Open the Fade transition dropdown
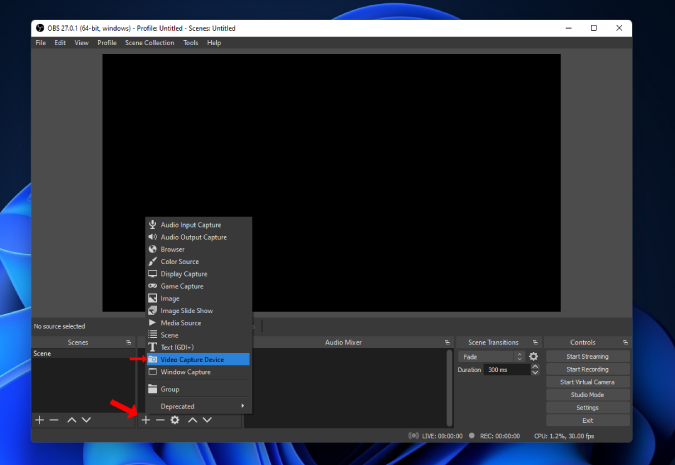The height and width of the screenshot is (465, 675). click(491, 356)
